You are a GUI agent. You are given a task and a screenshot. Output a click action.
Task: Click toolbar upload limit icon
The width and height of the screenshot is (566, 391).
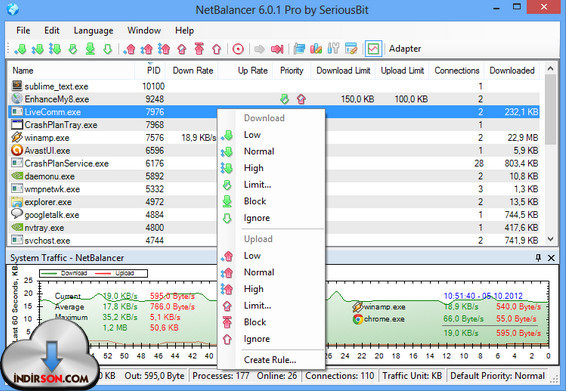tap(182, 49)
